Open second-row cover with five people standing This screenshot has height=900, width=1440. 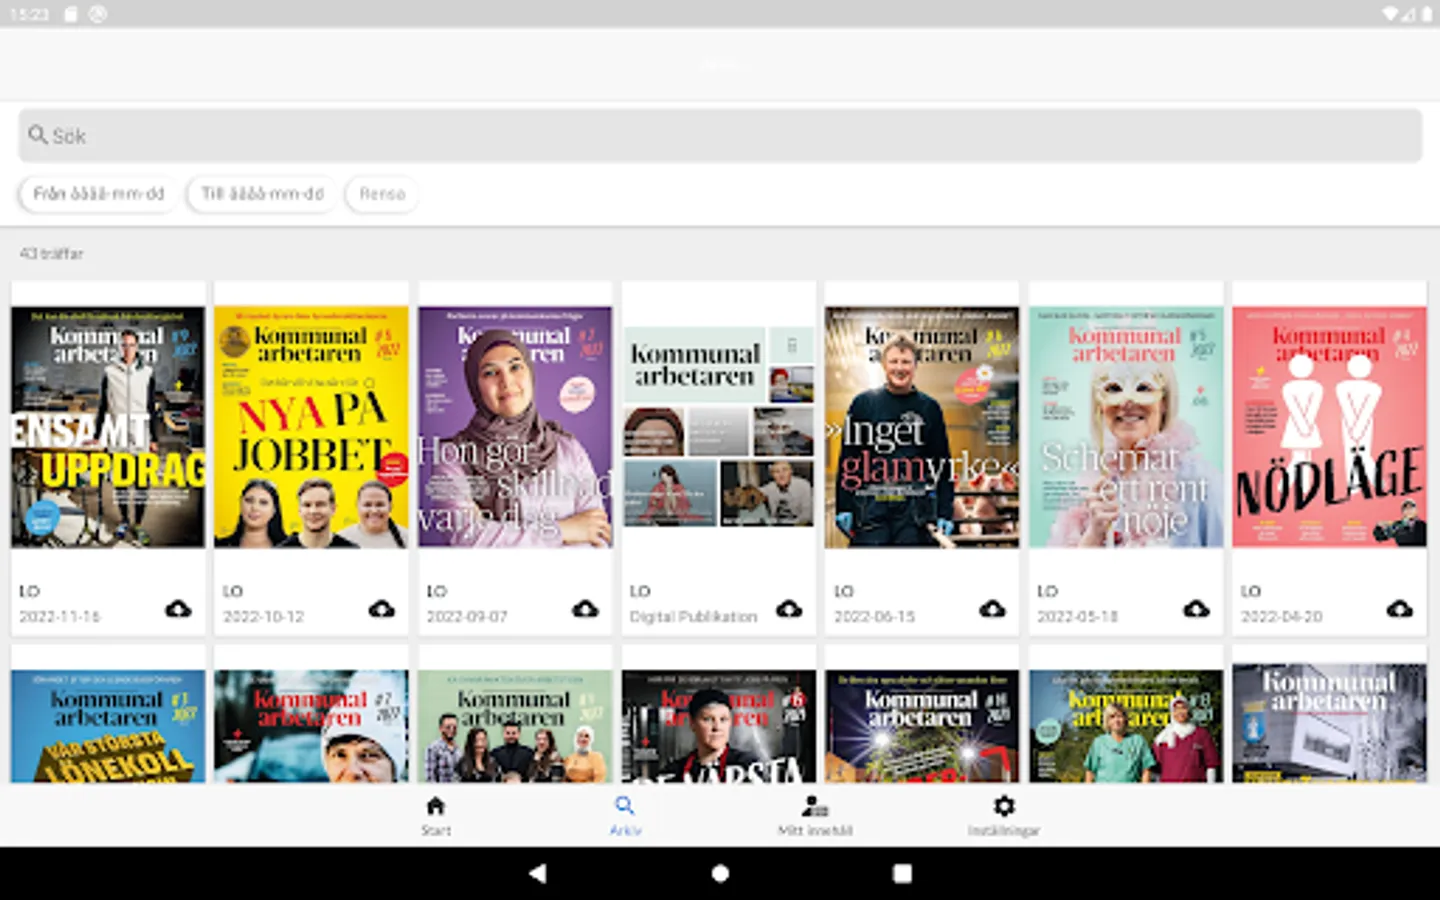coord(515,726)
